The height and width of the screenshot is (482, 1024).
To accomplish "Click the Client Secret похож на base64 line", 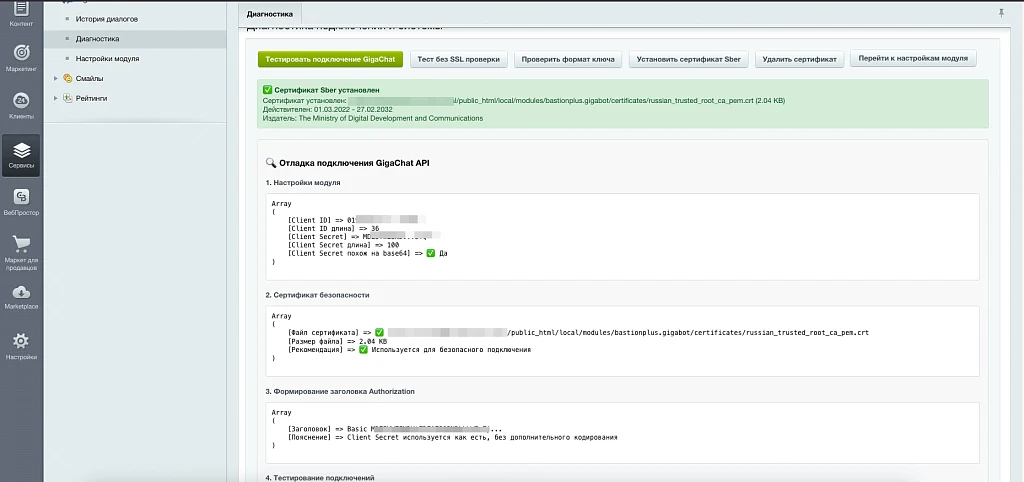I will pos(367,253).
